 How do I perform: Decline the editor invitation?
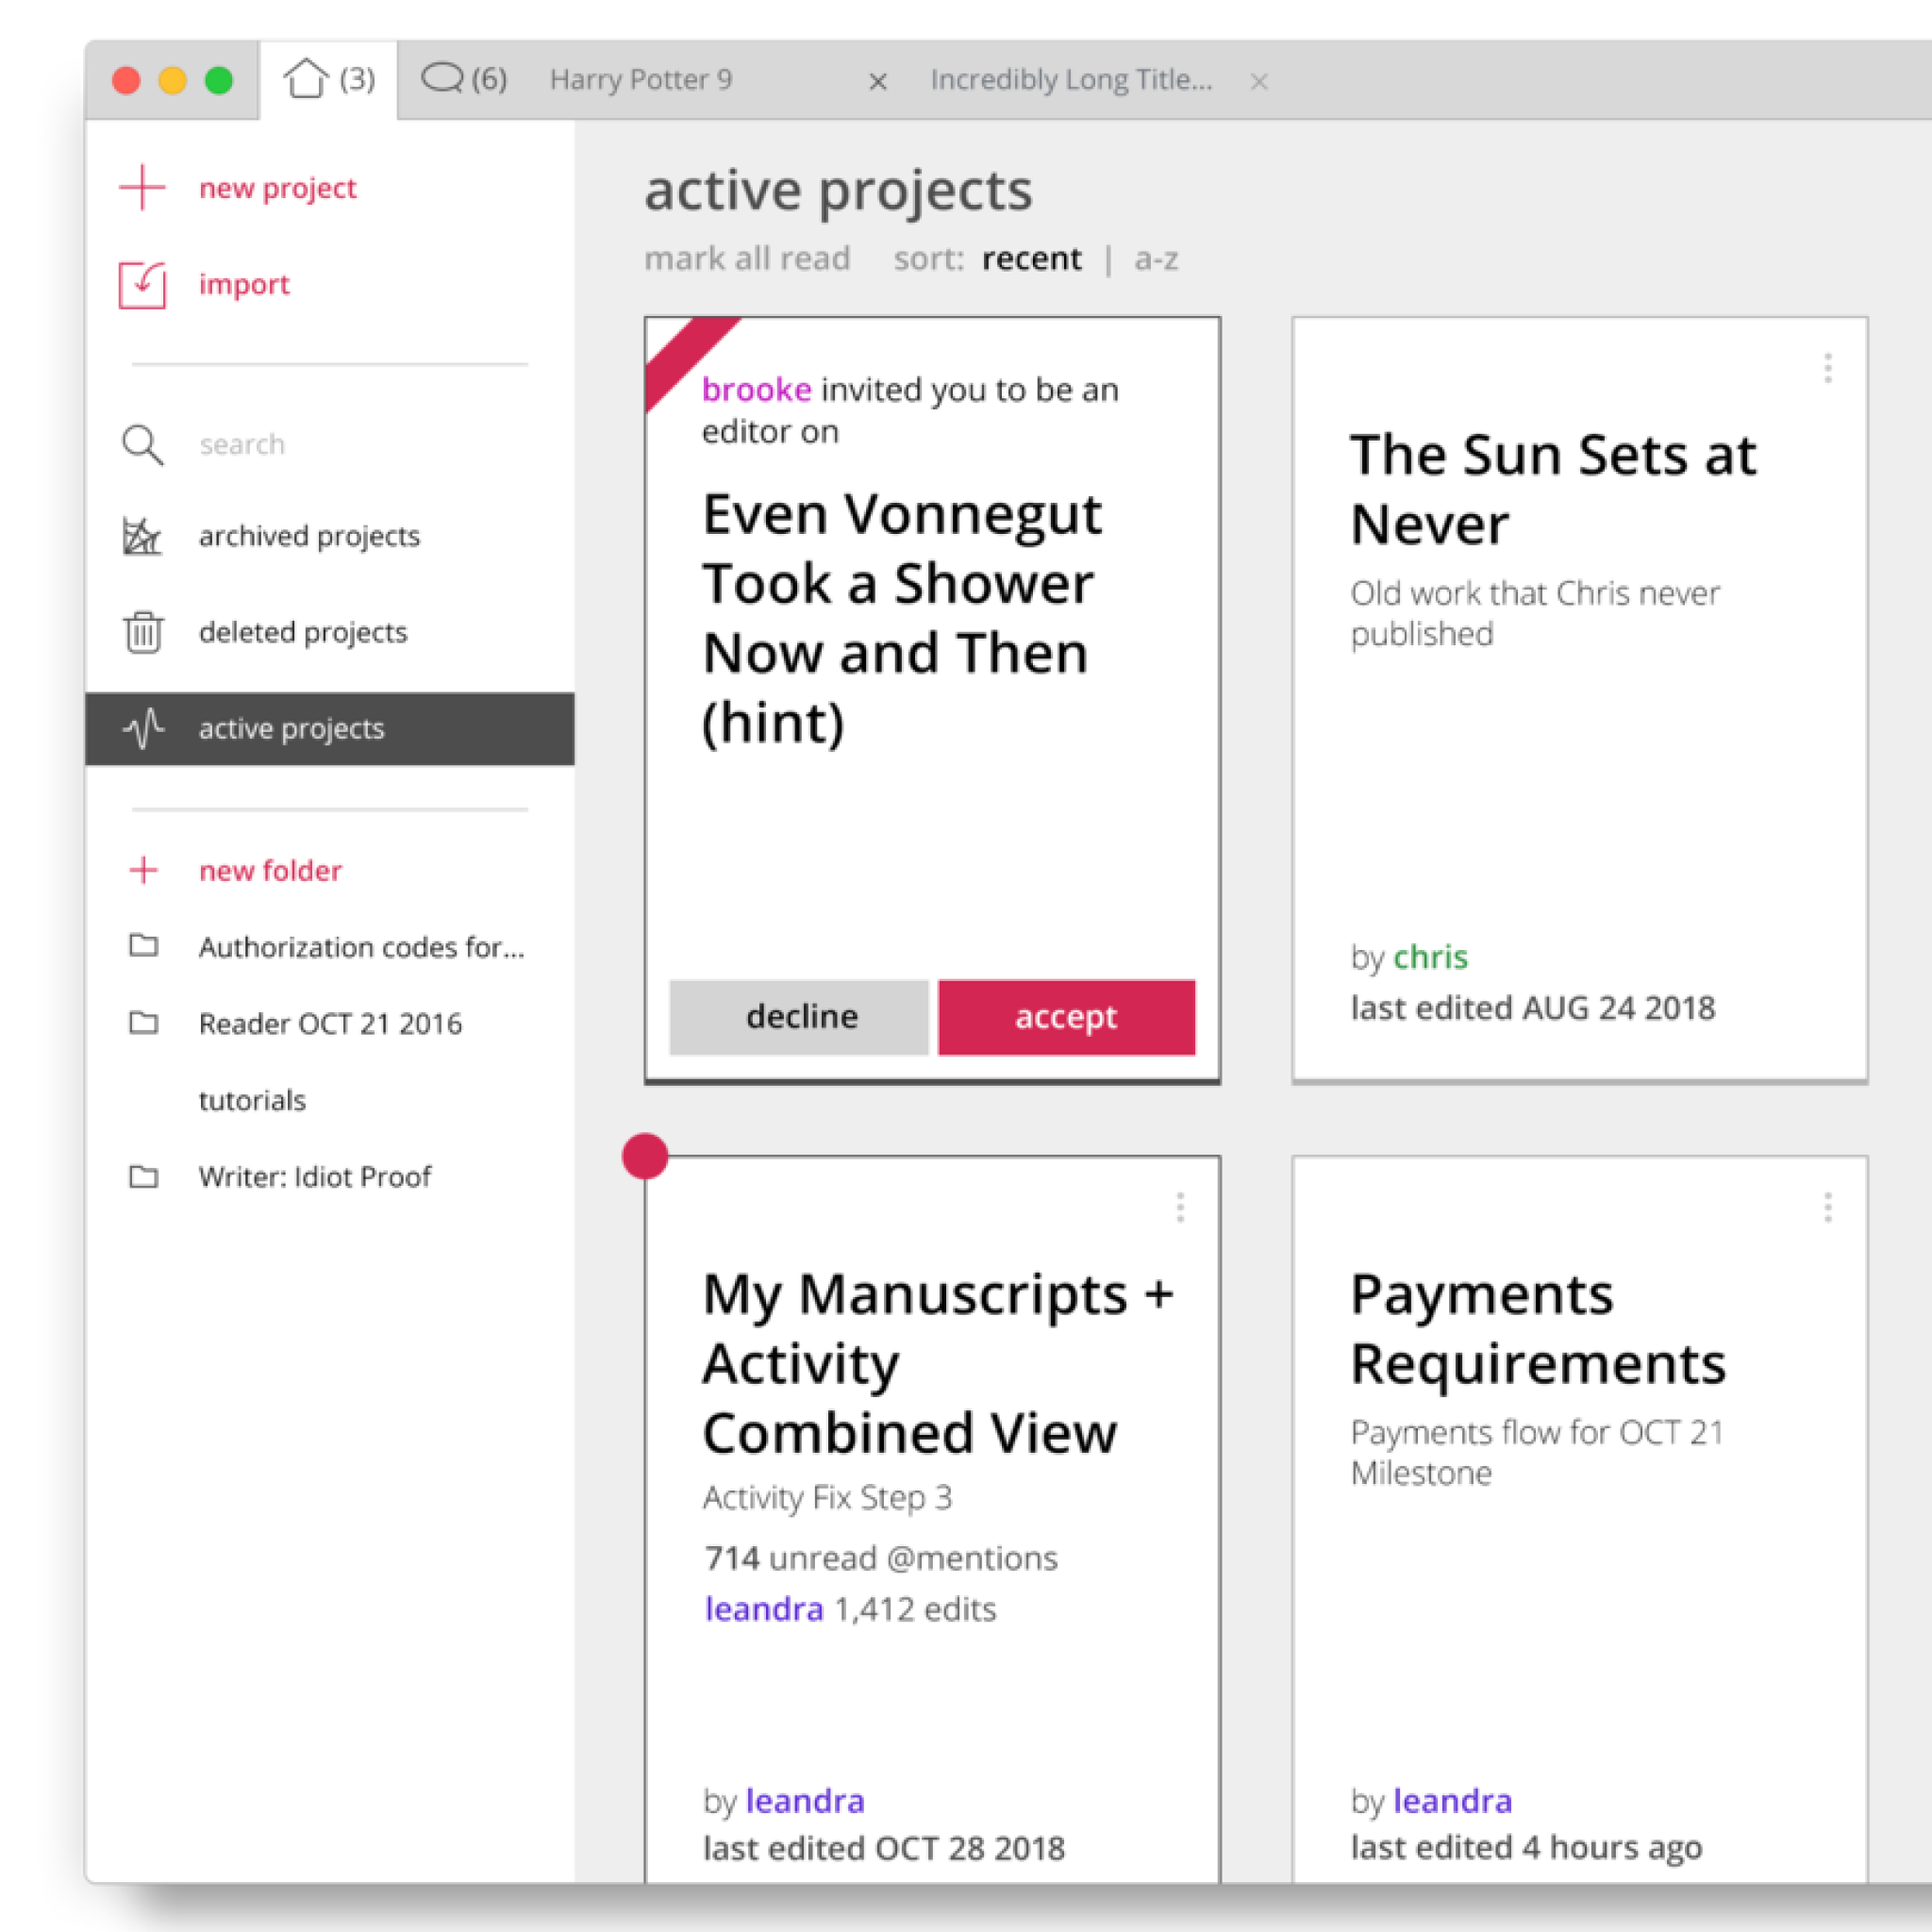[800, 1017]
